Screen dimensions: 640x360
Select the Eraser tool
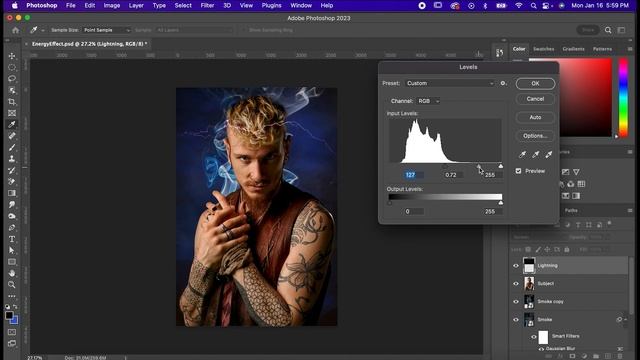click(x=12, y=182)
